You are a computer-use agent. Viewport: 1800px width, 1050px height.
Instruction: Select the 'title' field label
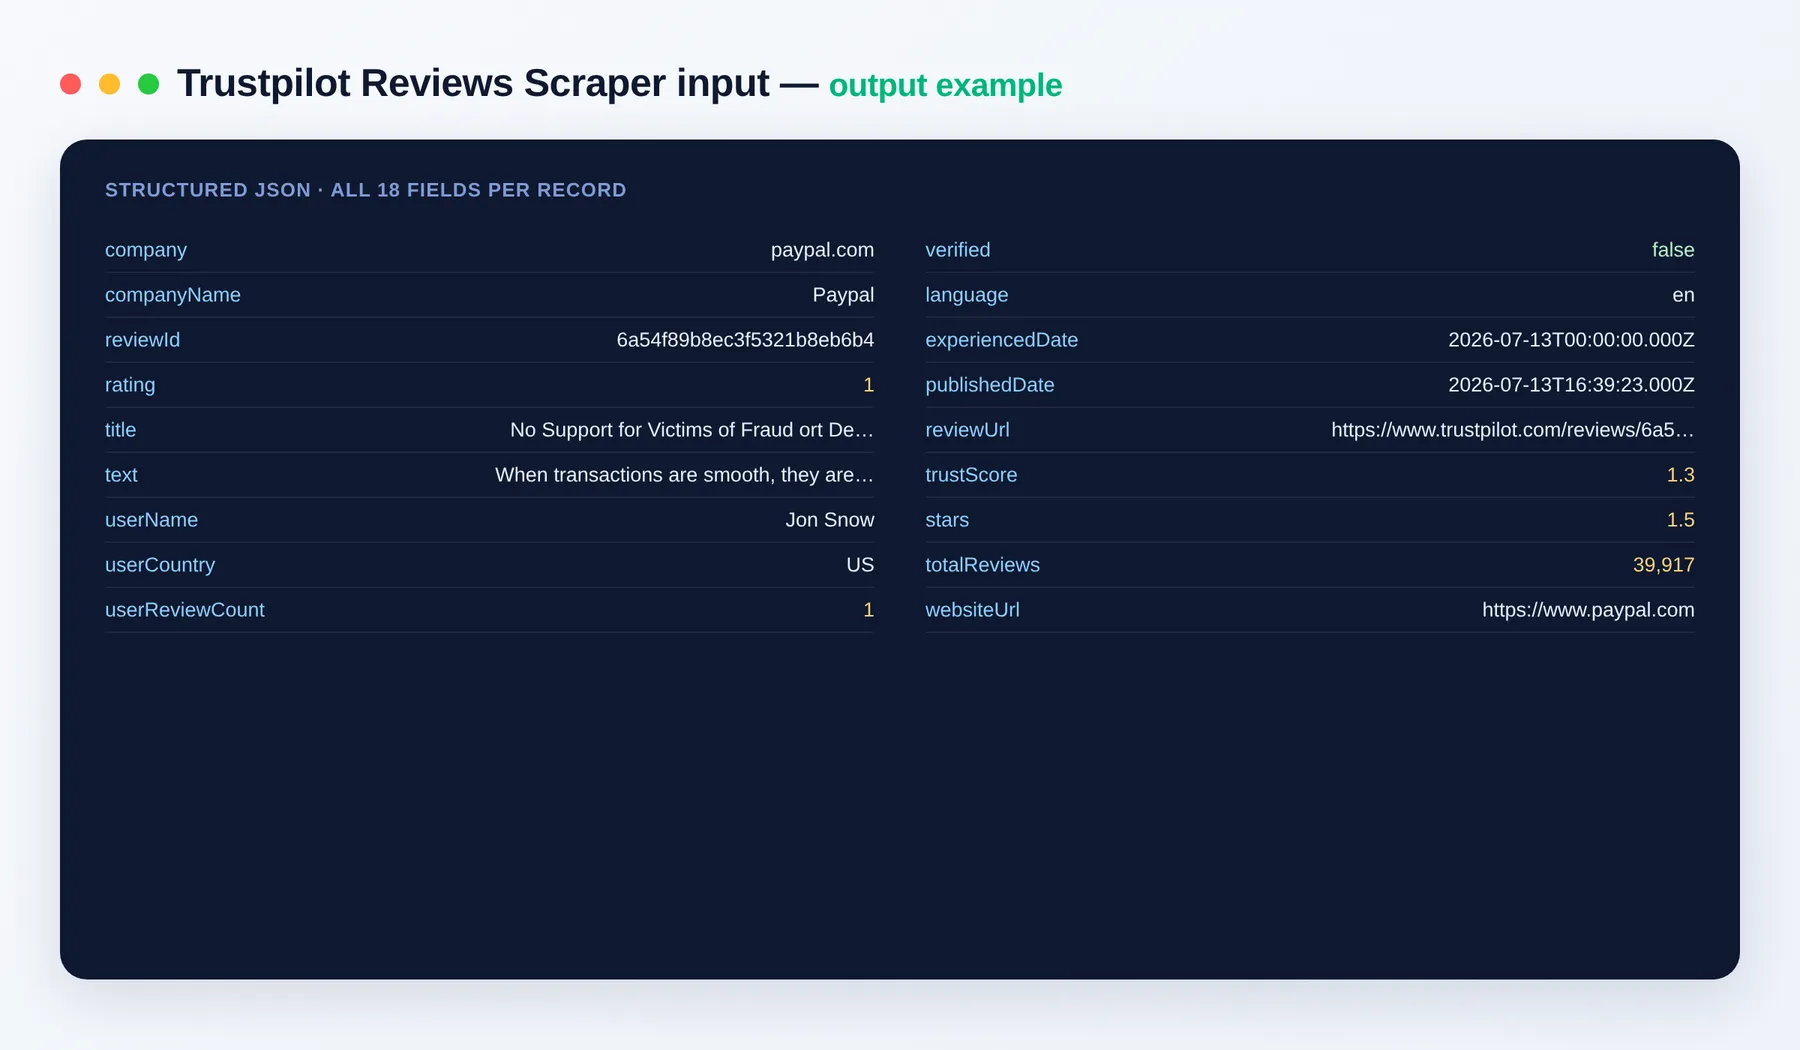click(x=120, y=430)
